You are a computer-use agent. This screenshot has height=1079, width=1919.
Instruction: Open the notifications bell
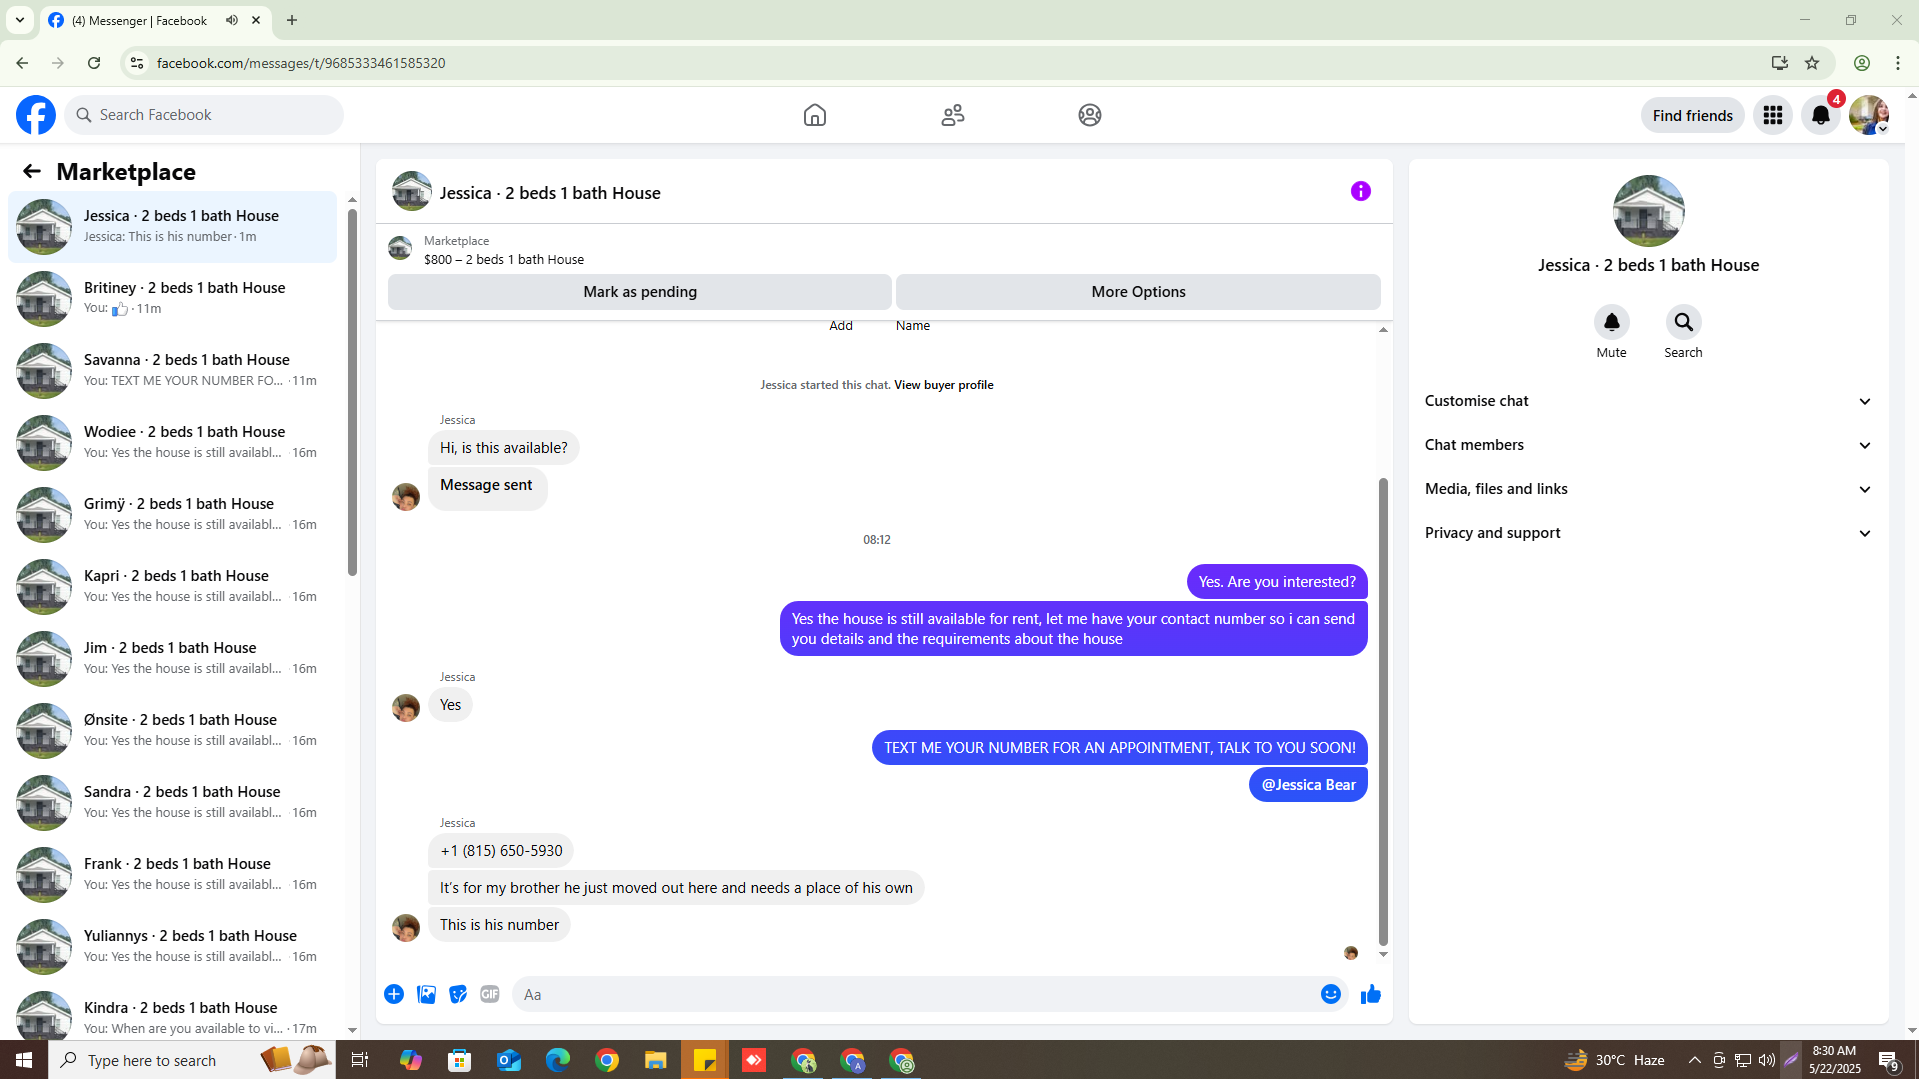tap(1821, 115)
